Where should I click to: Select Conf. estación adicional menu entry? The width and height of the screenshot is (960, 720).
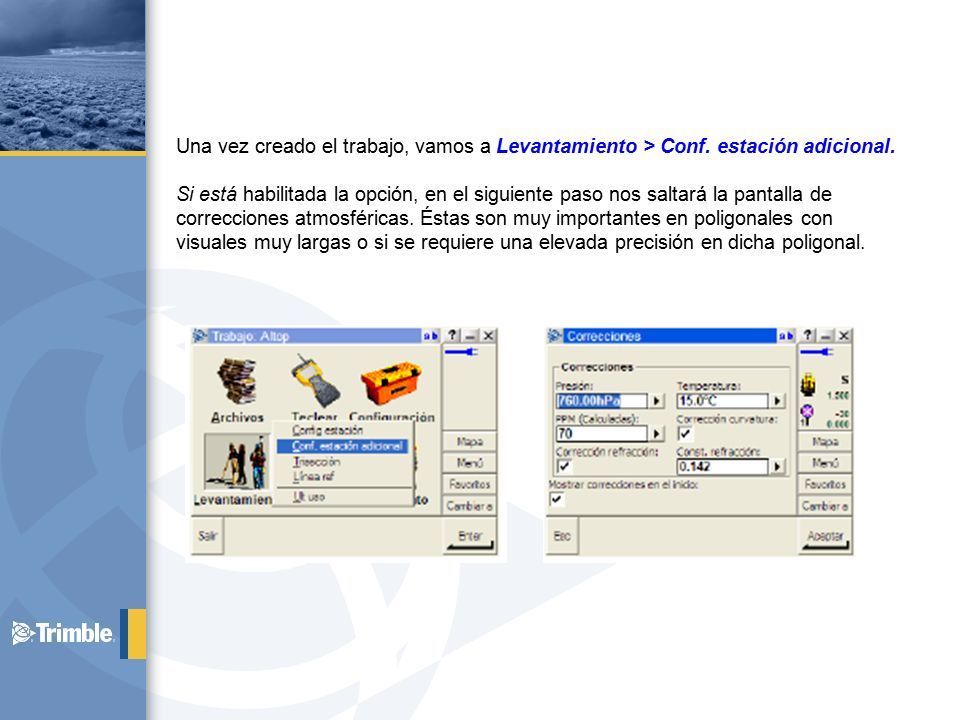[342, 446]
